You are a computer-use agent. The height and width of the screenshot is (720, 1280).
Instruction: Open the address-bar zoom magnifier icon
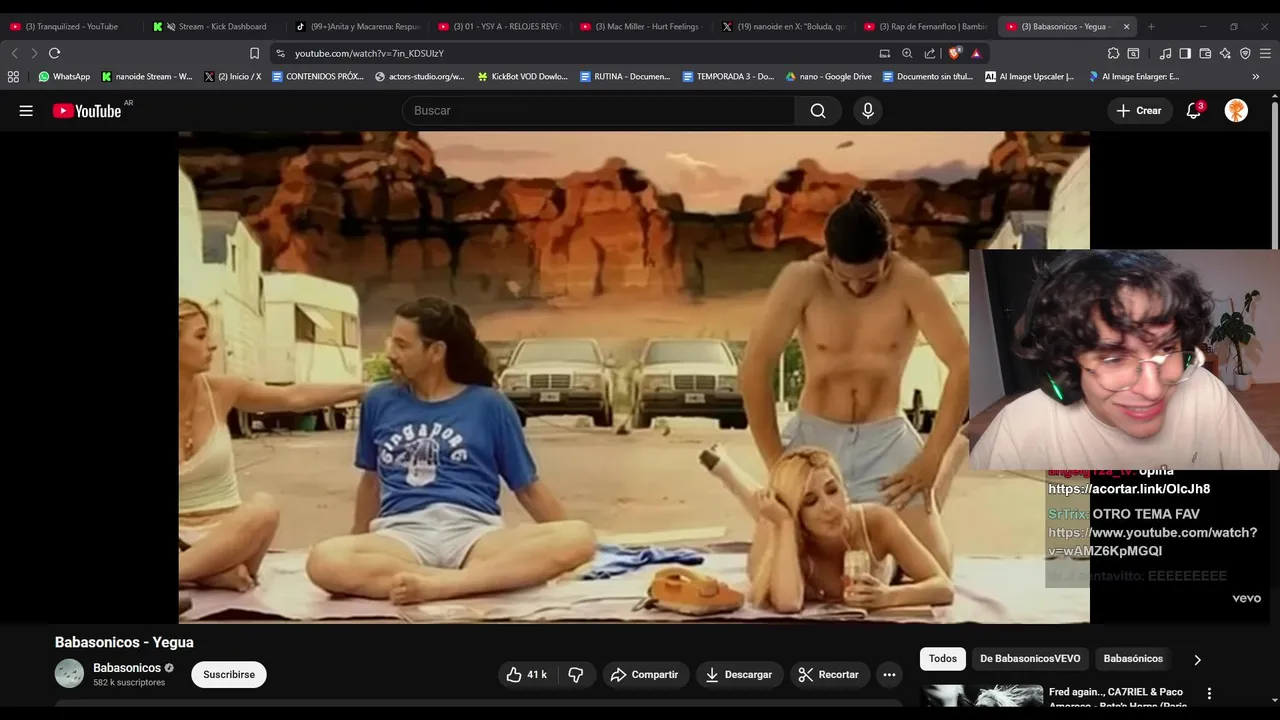pyautogui.click(x=907, y=53)
